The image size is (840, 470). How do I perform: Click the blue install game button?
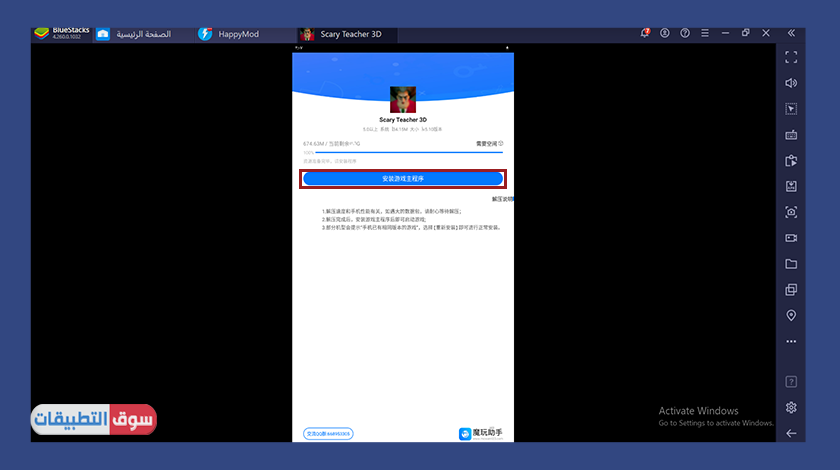[403, 178]
